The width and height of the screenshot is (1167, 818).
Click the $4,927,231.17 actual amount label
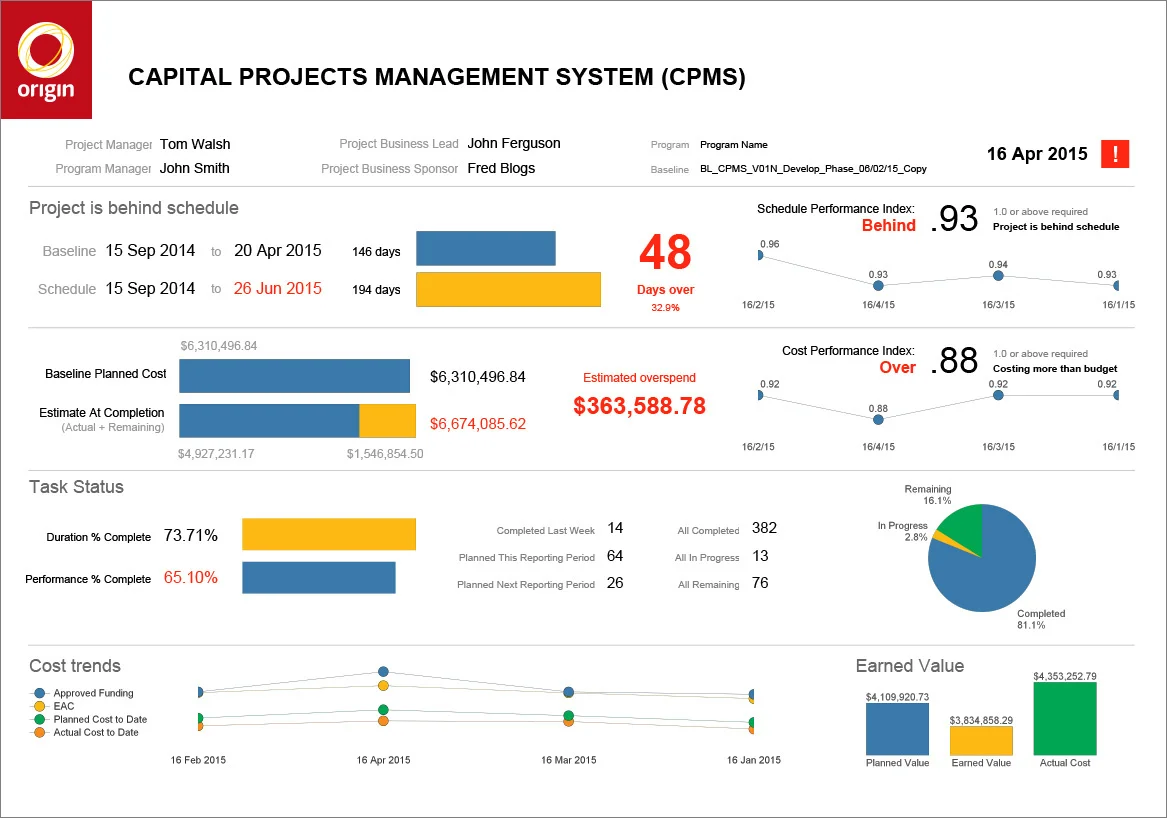216,453
